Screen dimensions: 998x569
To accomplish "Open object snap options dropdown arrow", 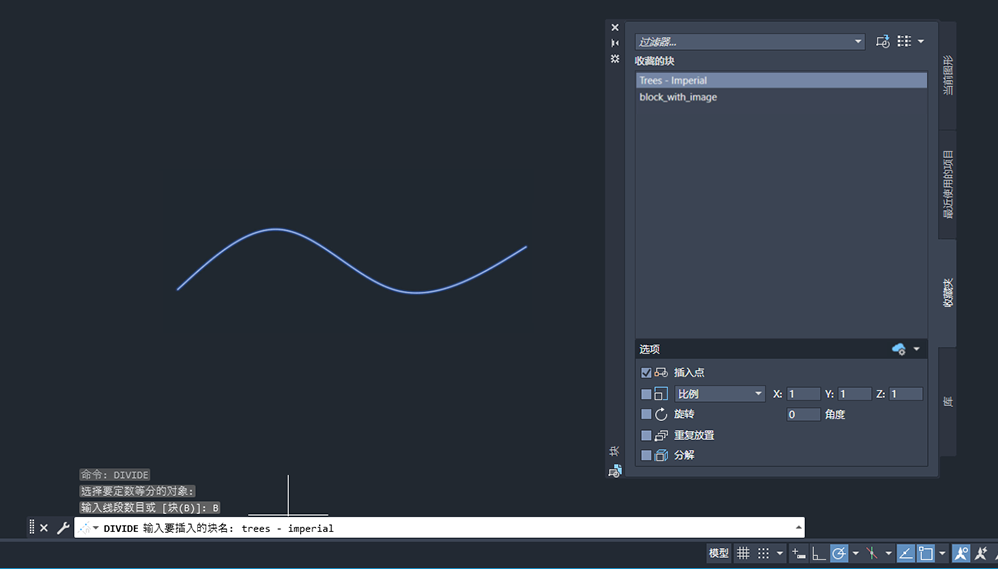I will coord(943,553).
